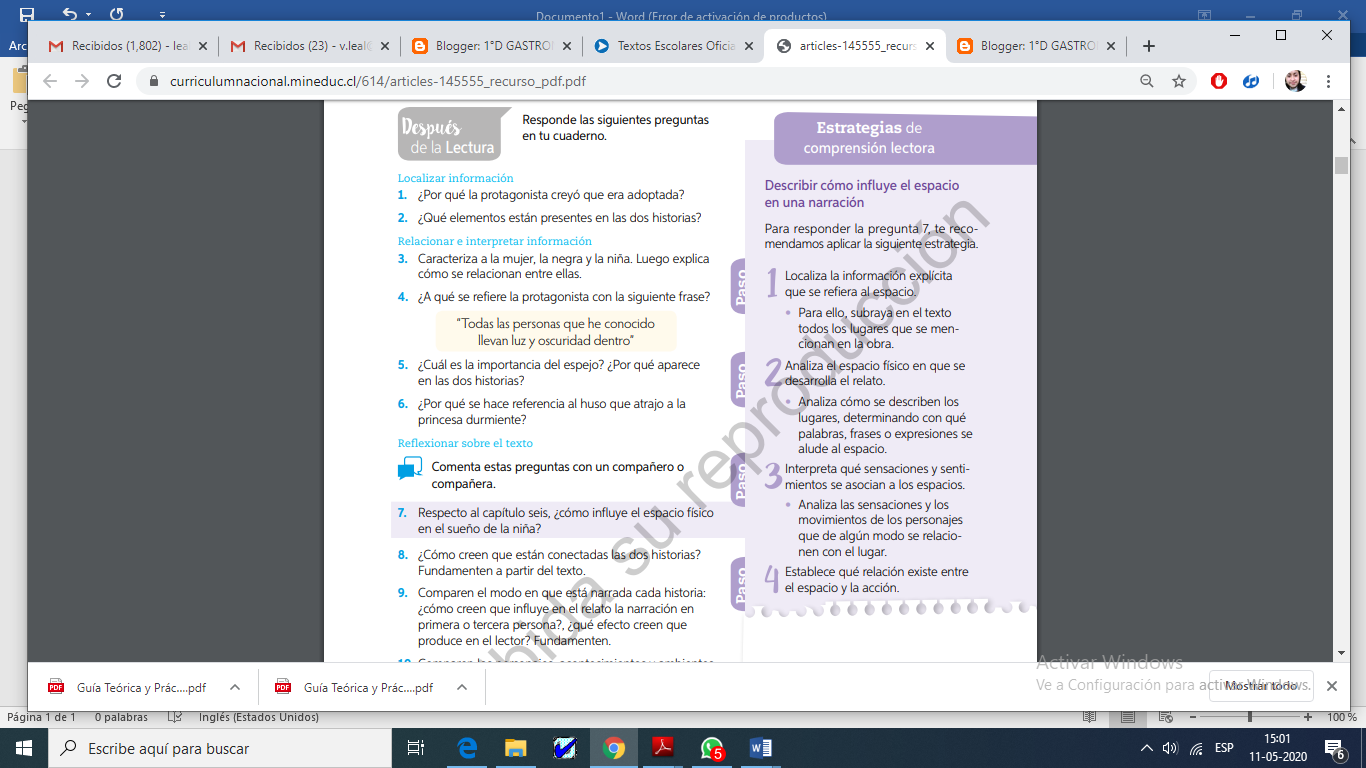Image resolution: width=1366 pixels, height=768 pixels.
Task: Click the PDF vertical scrollbar thumb
Action: click(1341, 165)
